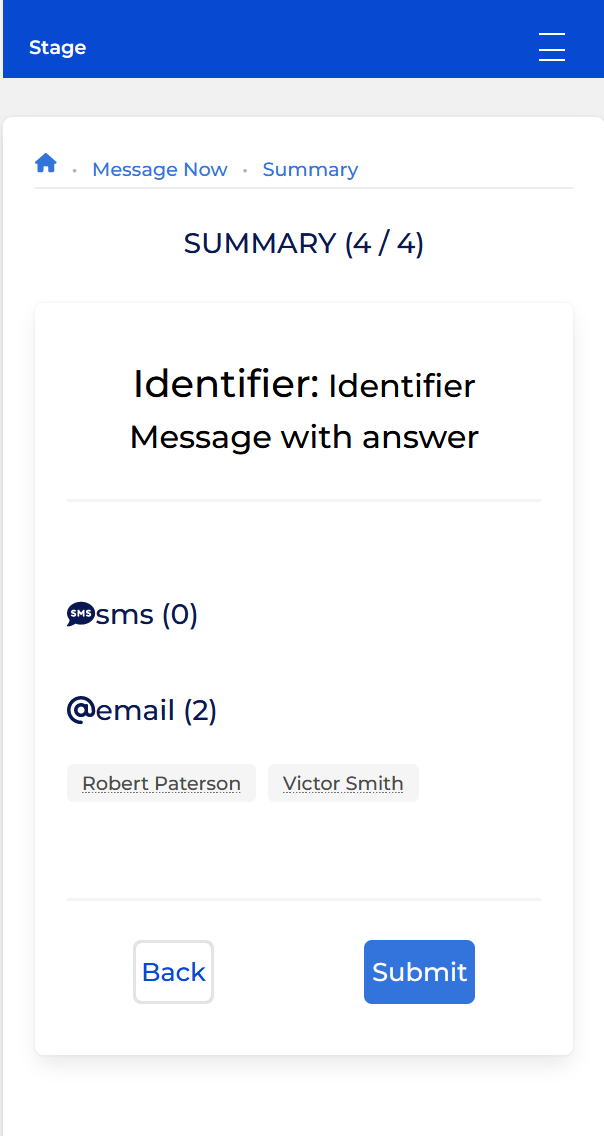Click dot separator before Summary breadcrumb
The width and height of the screenshot is (604, 1136).
(245, 171)
